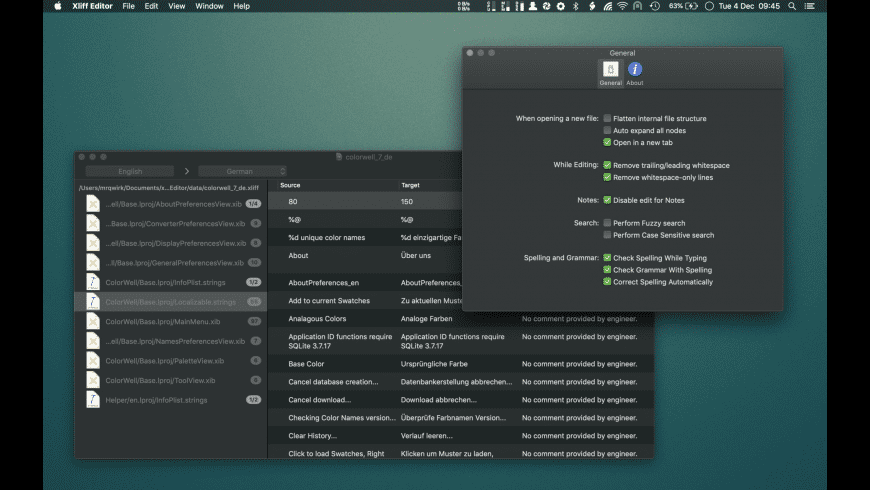The image size is (870, 490).
Task: Open the English source language selector
Action: click(130, 171)
